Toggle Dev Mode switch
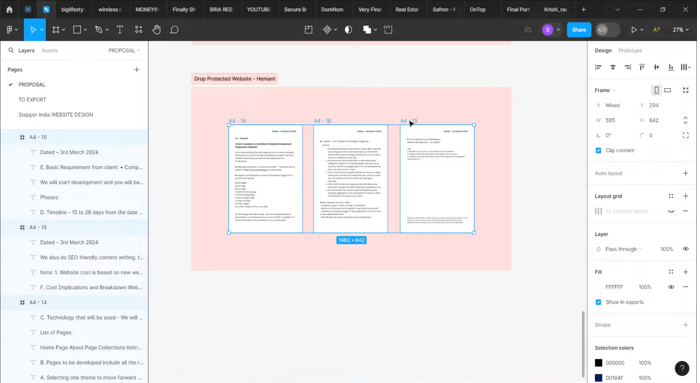The width and height of the screenshot is (700, 383). (608, 30)
